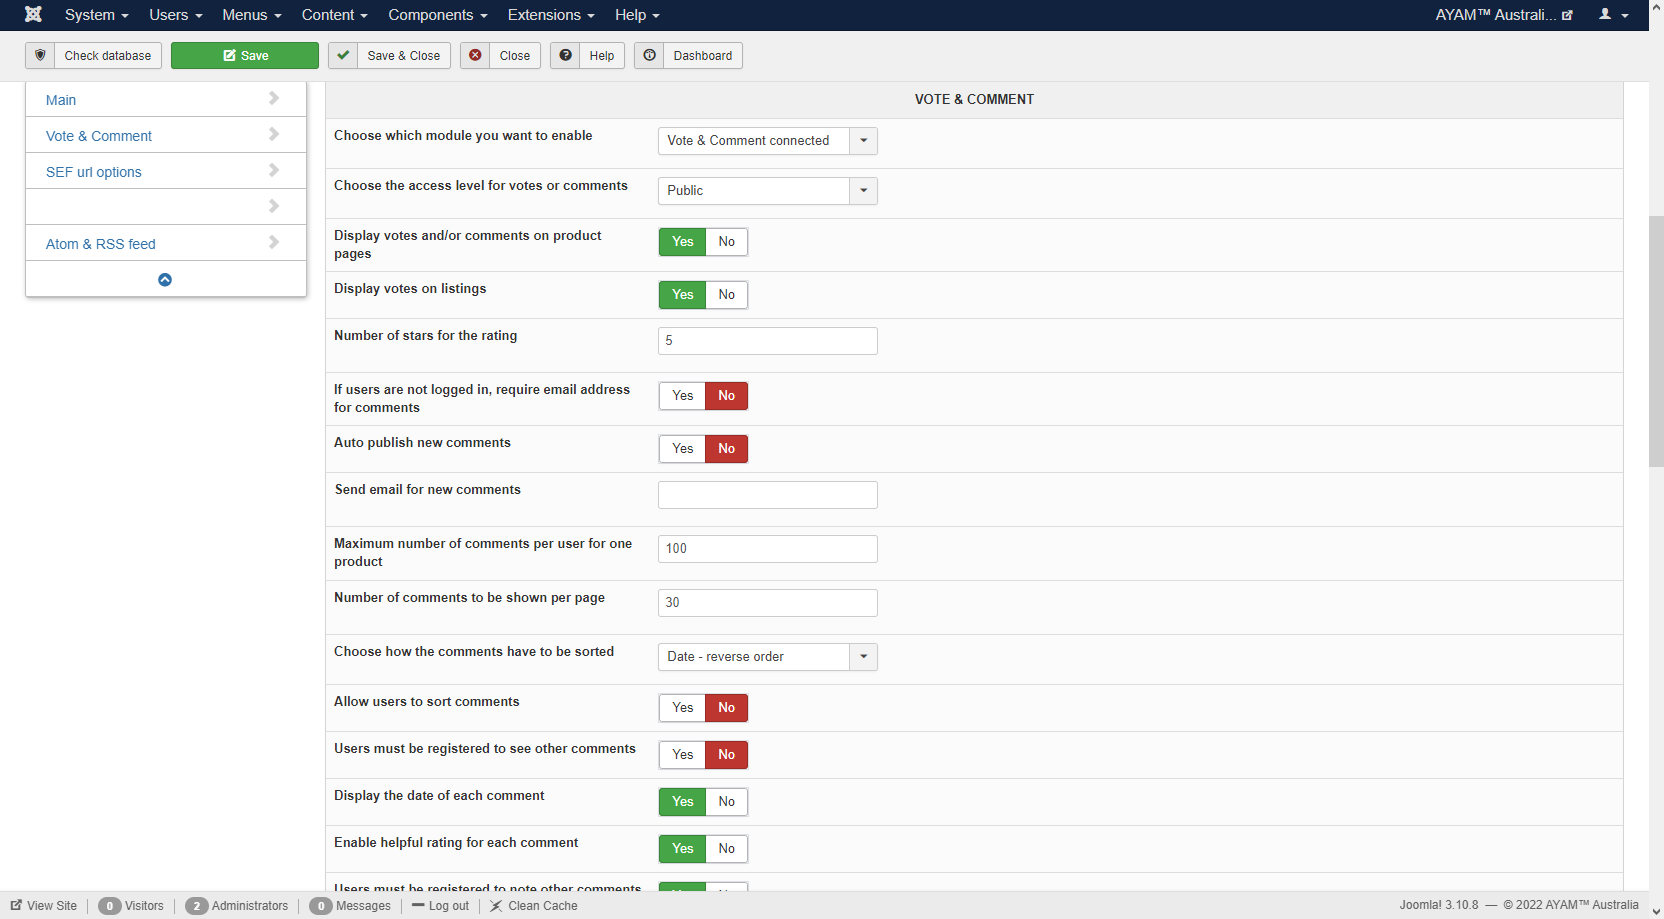Viewport: 1664px width, 919px height.
Task: Click the maximum comments per user field
Action: click(768, 549)
